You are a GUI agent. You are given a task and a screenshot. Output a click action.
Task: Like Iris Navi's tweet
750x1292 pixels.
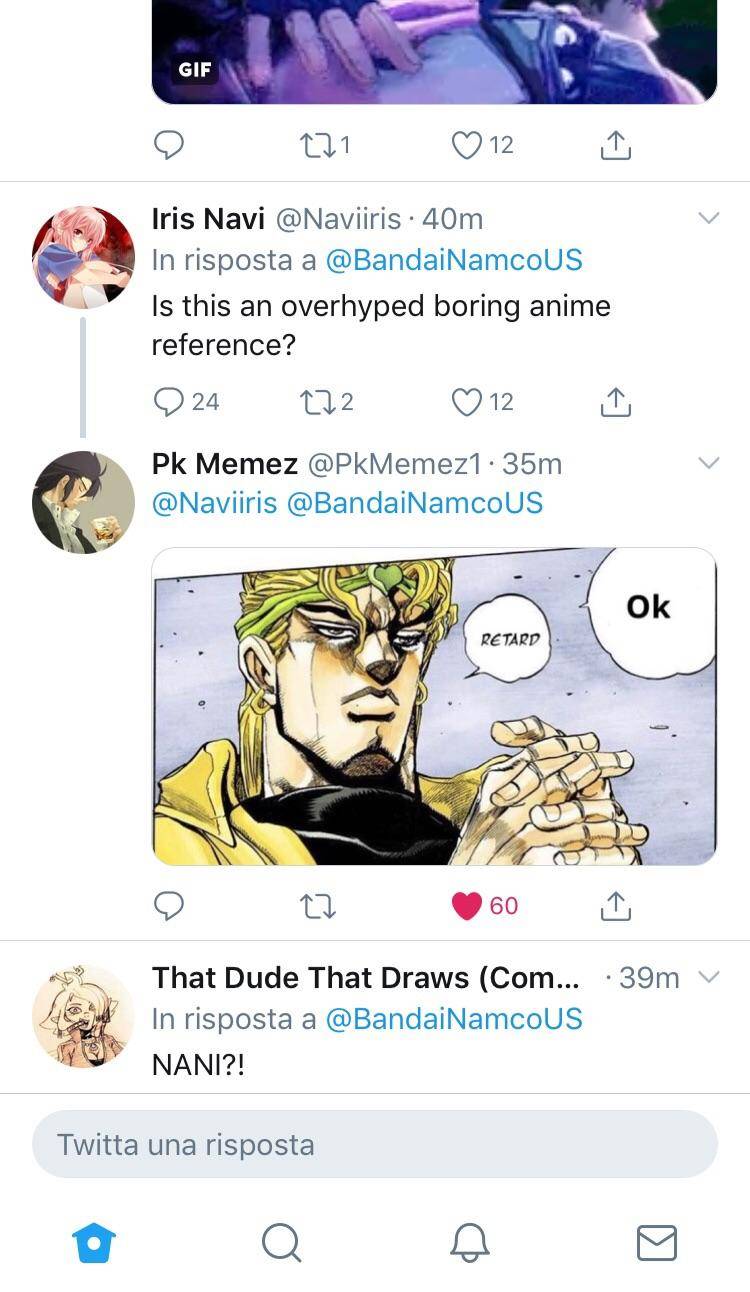(x=465, y=402)
